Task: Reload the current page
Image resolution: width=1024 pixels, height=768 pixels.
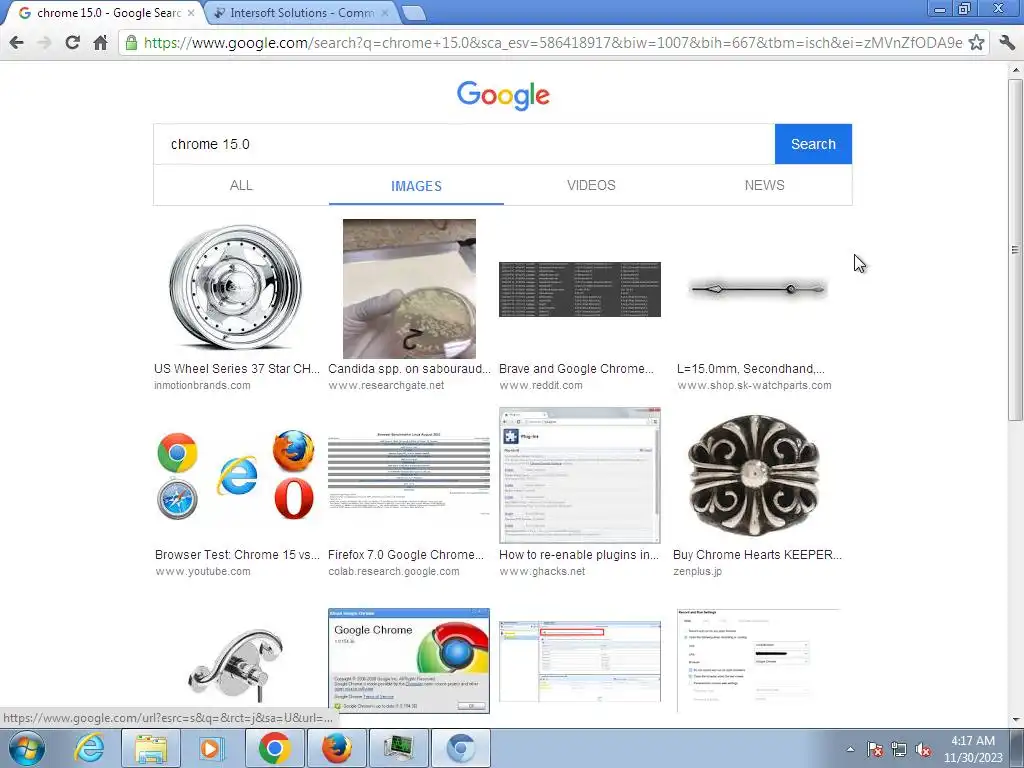Action: click(72, 43)
